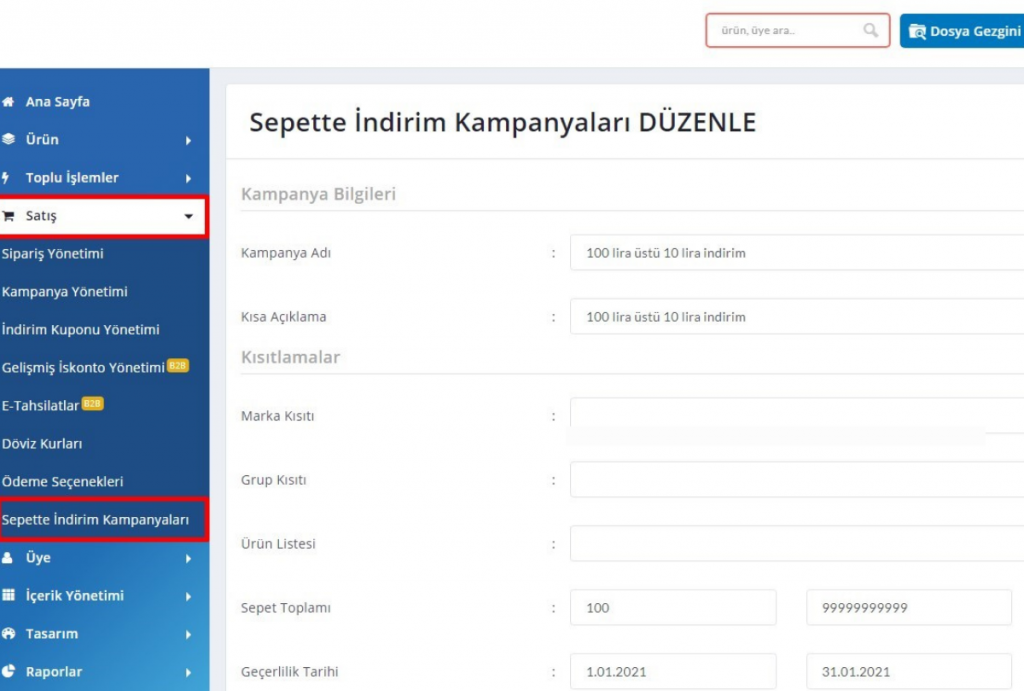Click the Üye person icon
The width and height of the screenshot is (1024, 691).
[x=8, y=558]
